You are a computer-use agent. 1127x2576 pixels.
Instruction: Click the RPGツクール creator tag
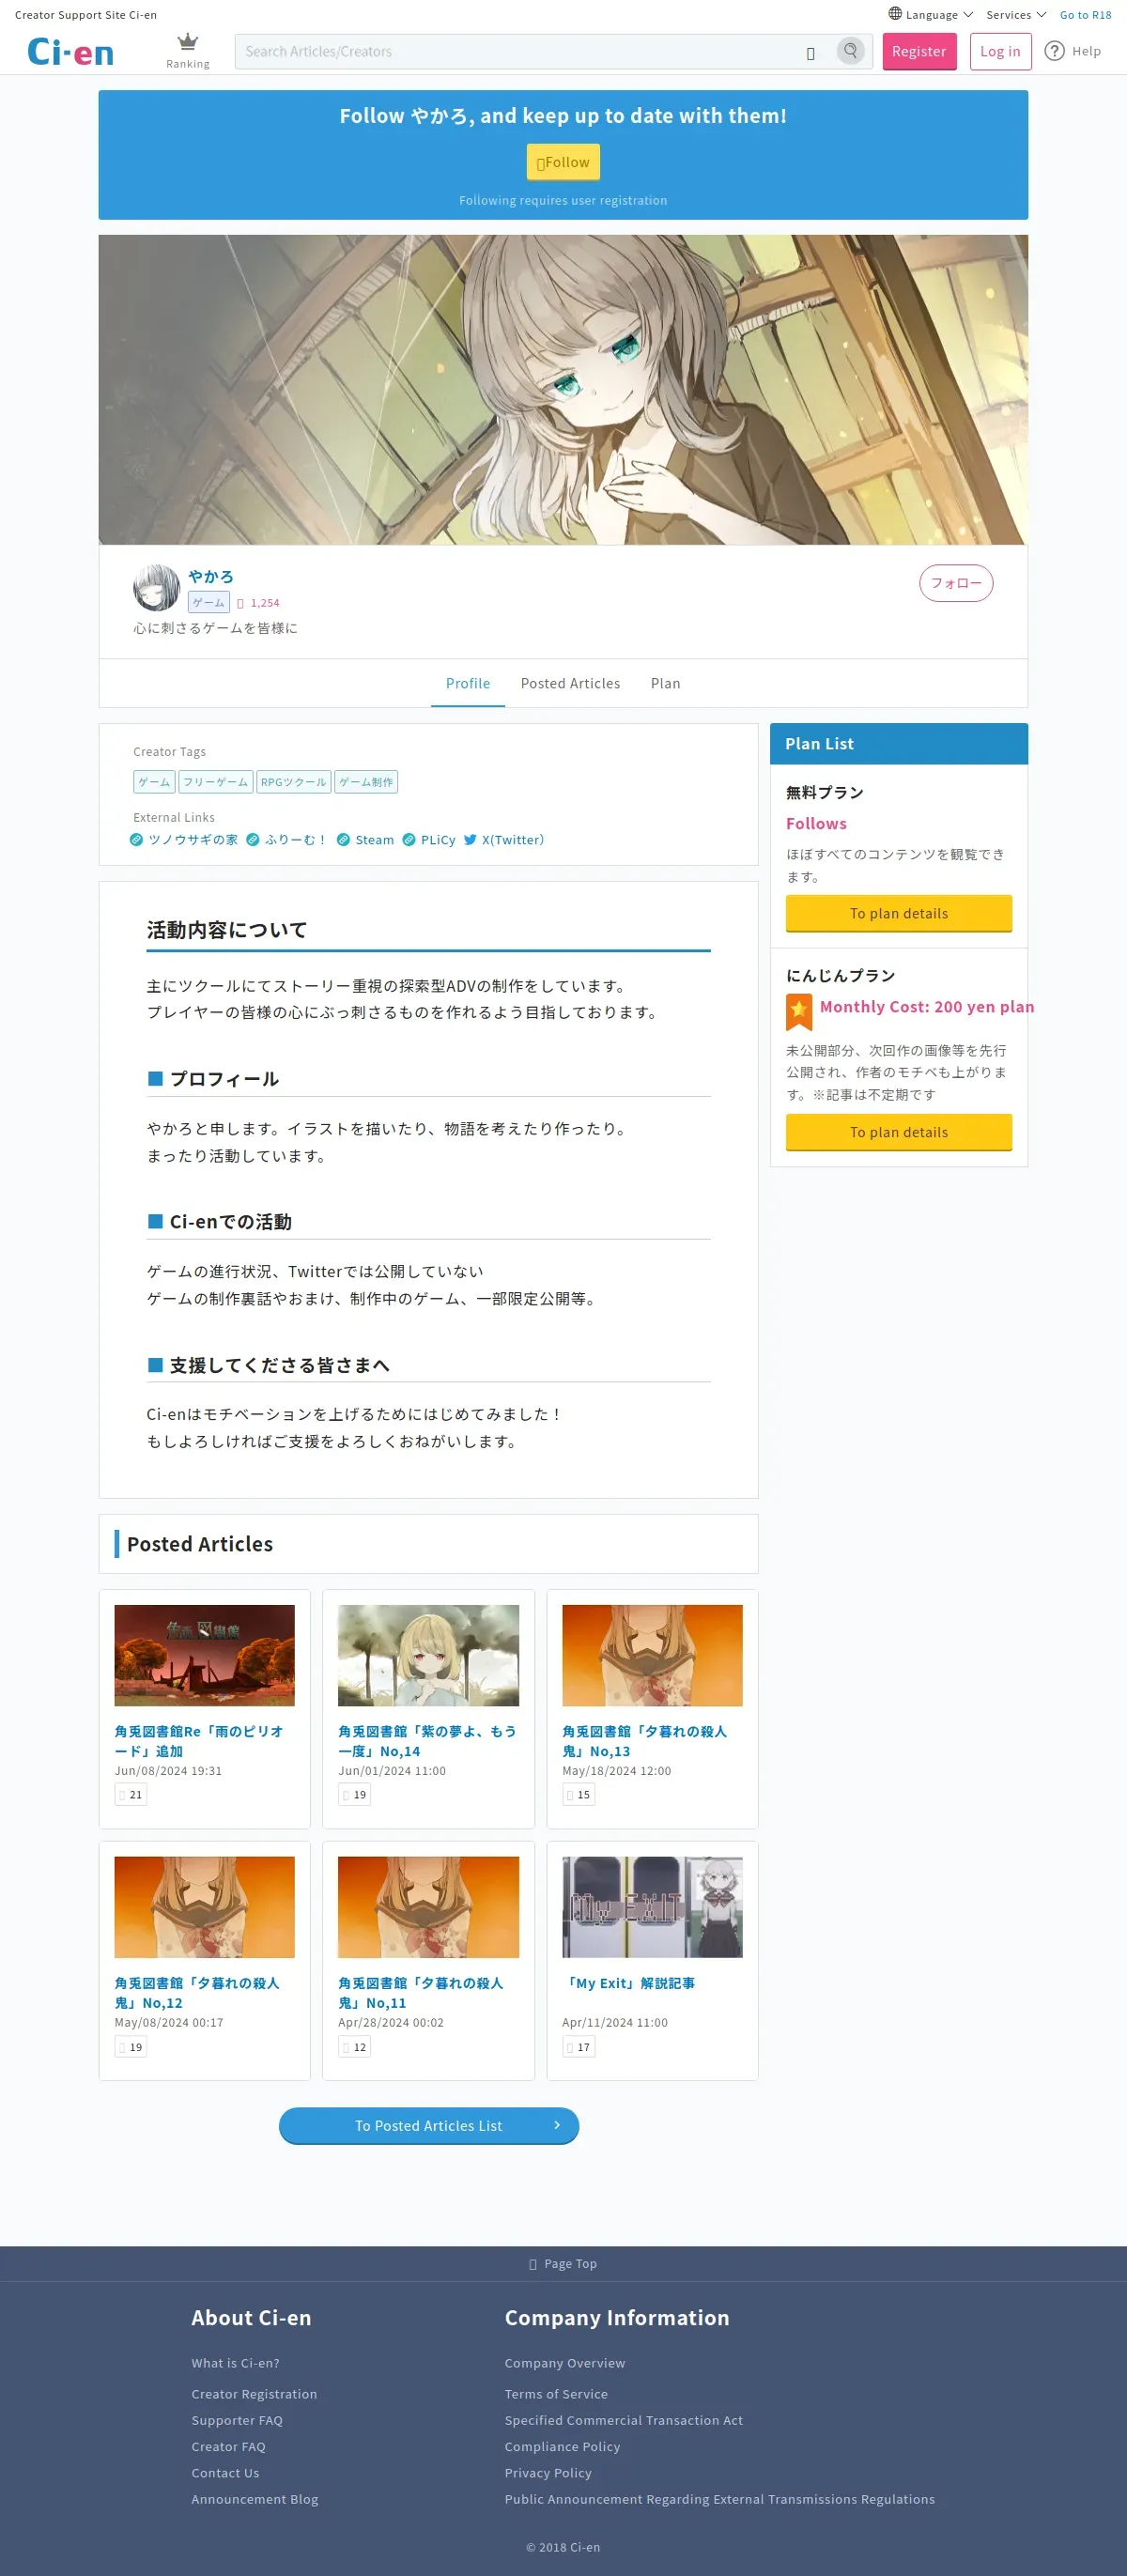pos(293,782)
